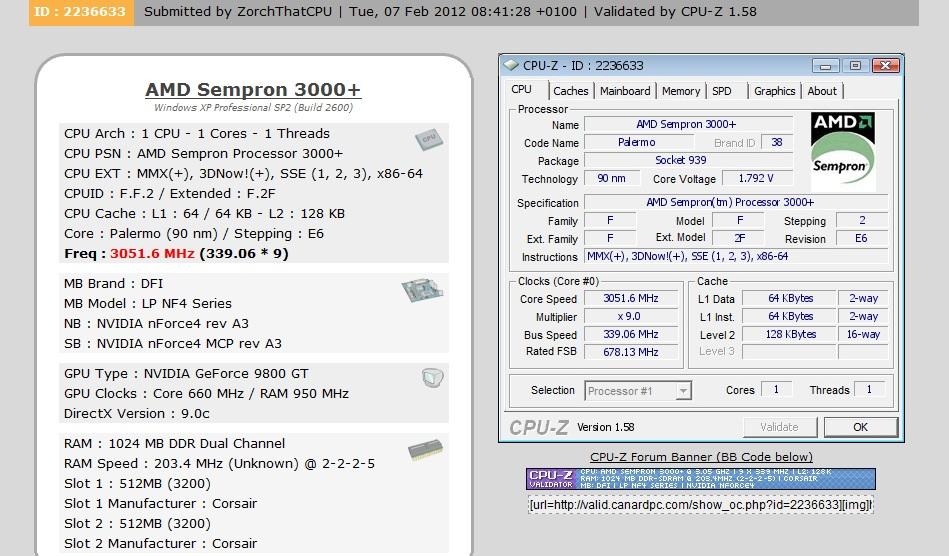This screenshot has width=949, height=556.
Task: Click the Cores count field
Action: click(x=777, y=390)
